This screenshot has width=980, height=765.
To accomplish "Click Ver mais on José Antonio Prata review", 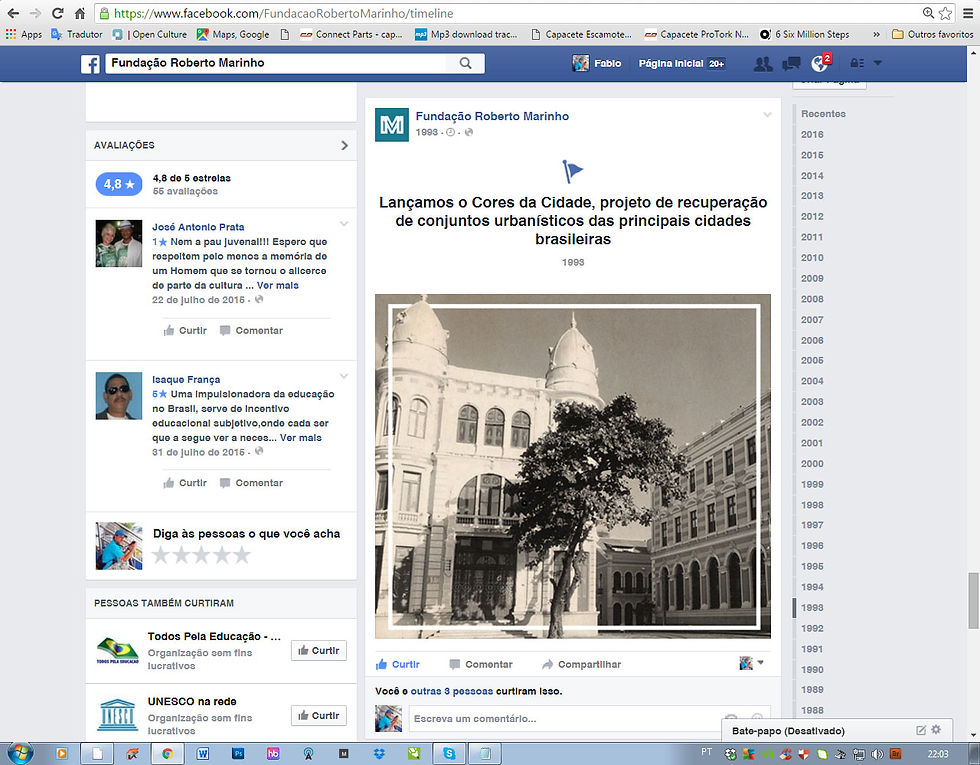I will pyautogui.click(x=278, y=285).
